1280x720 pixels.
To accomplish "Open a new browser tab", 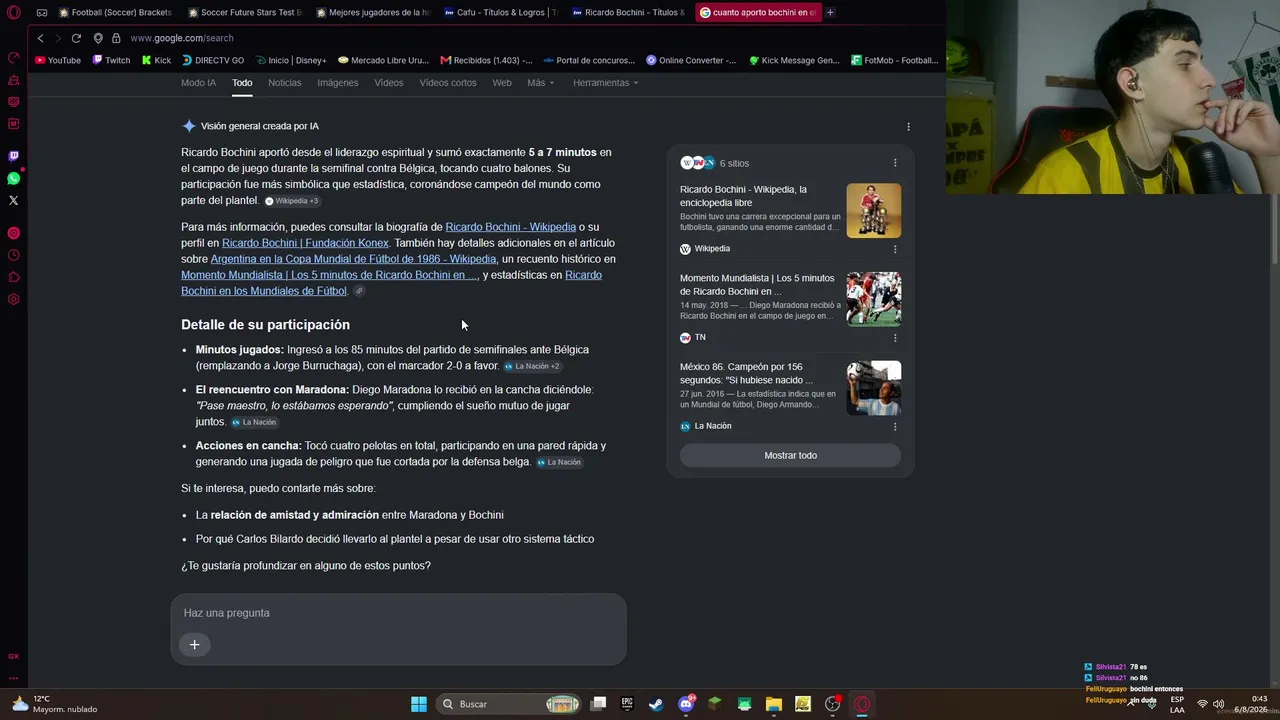I will click(x=830, y=12).
